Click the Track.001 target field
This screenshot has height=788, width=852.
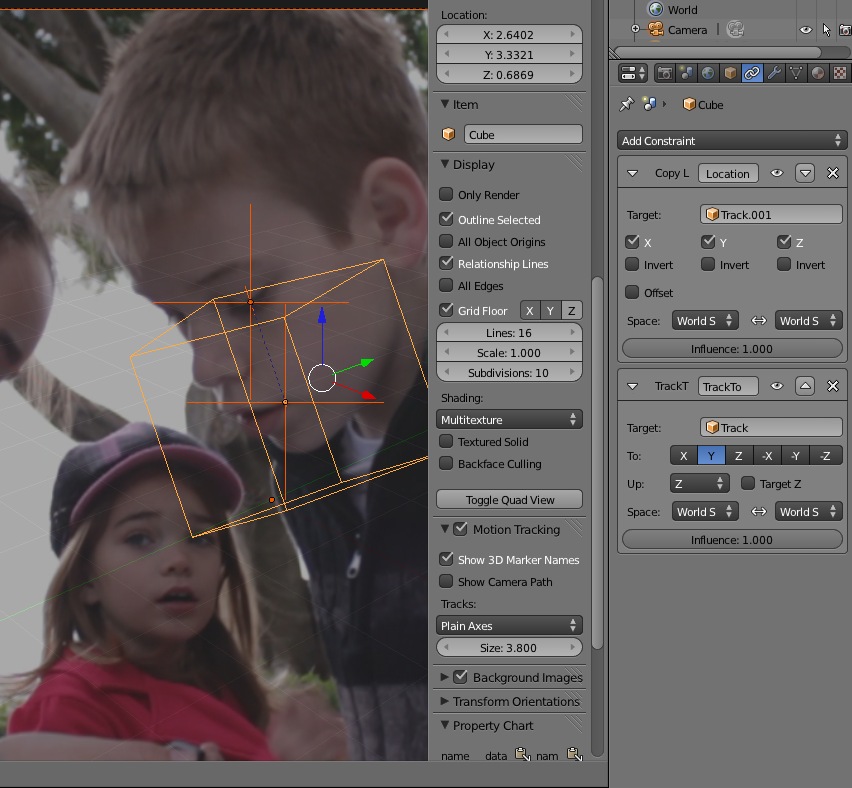click(x=771, y=215)
